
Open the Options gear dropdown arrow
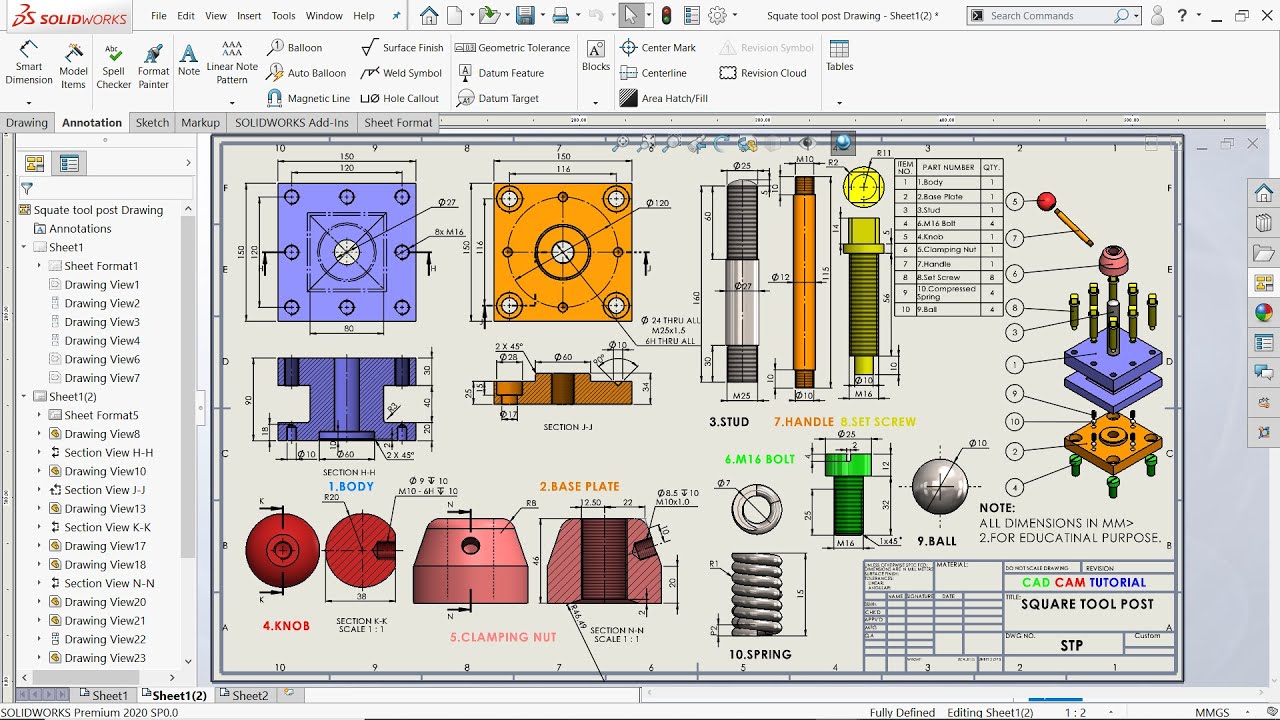(x=733, y=16)
